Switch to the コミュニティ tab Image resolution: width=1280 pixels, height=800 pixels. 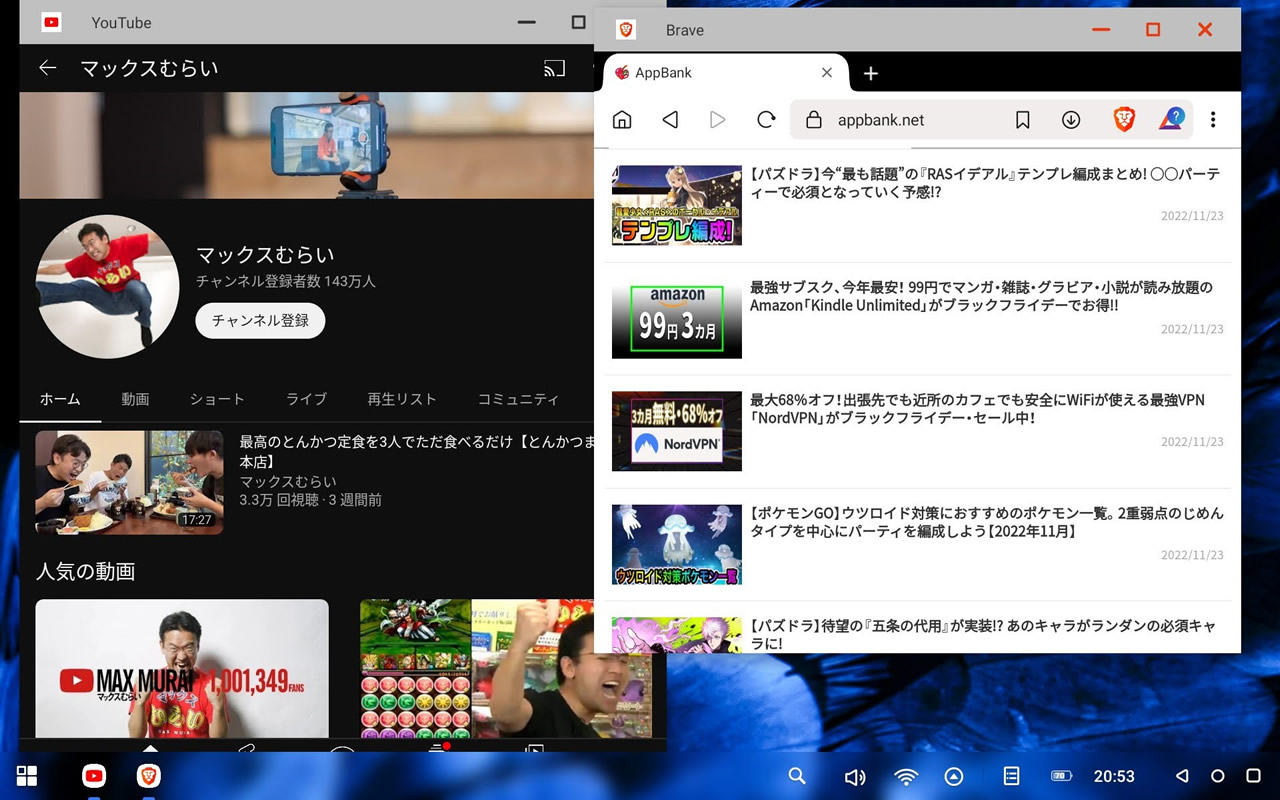click(518, 399)
